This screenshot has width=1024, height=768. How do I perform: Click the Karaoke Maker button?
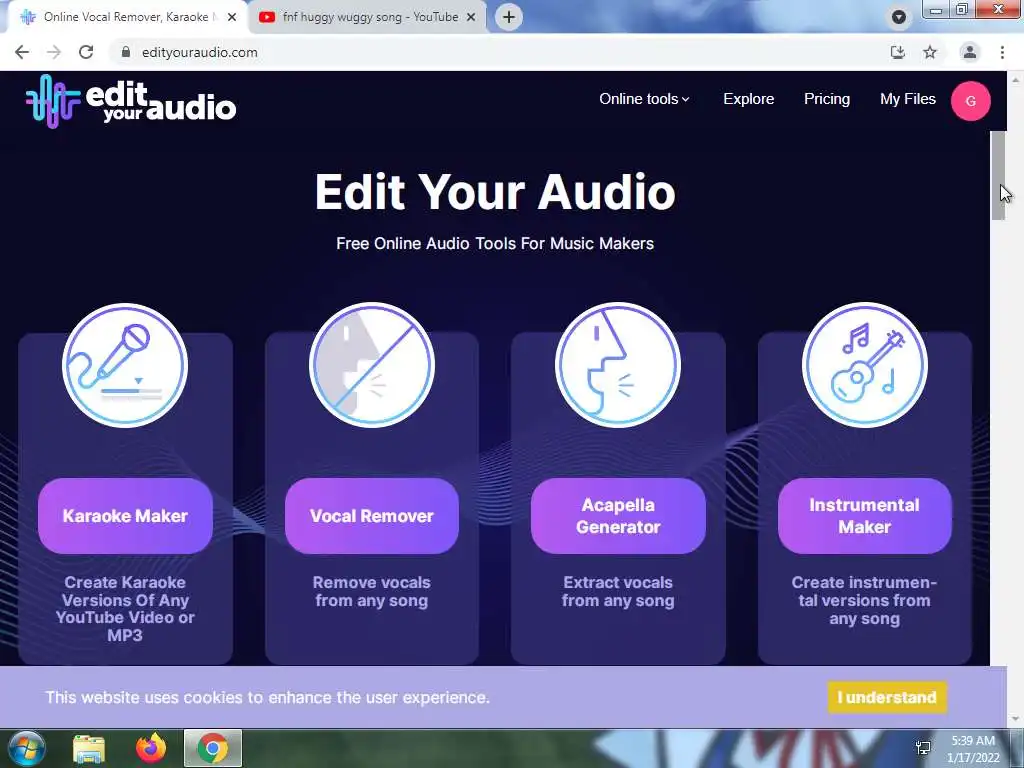pyautogui.click(x=125, y=516)
